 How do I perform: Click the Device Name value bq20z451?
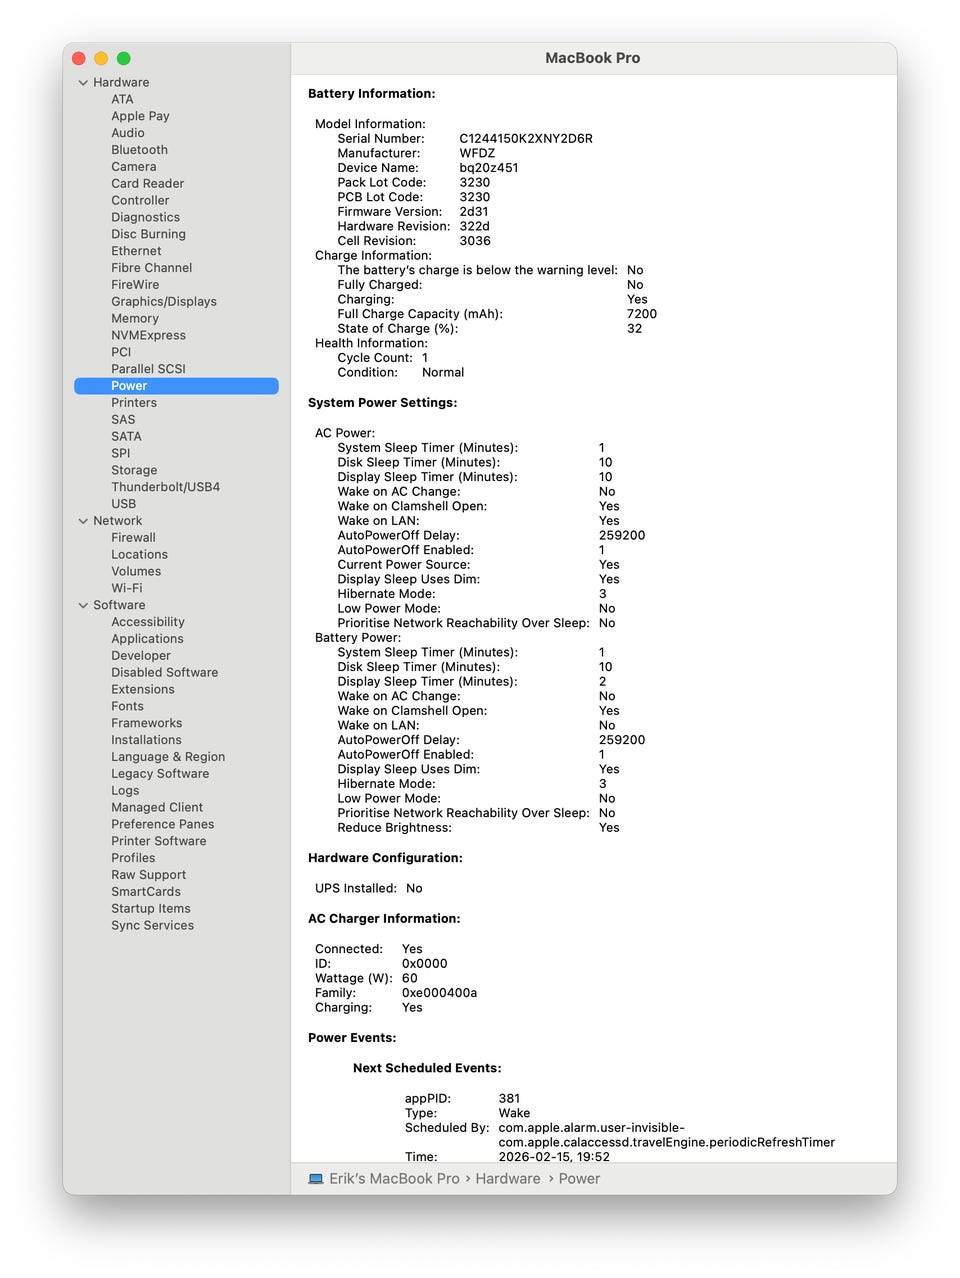489,168
